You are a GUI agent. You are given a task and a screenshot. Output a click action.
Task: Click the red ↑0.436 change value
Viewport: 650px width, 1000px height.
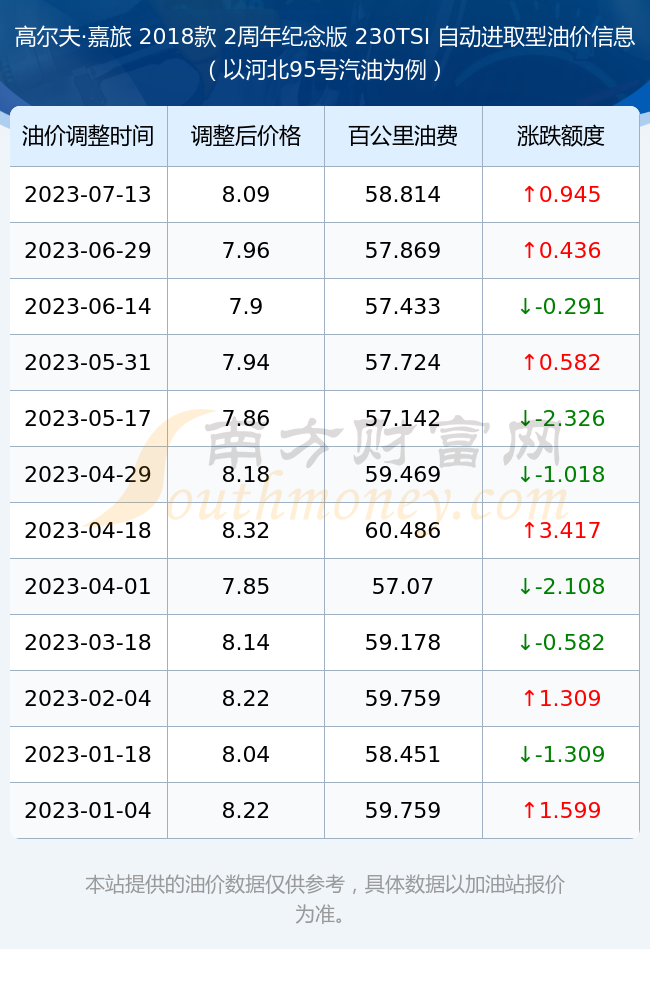pos(561,251)
